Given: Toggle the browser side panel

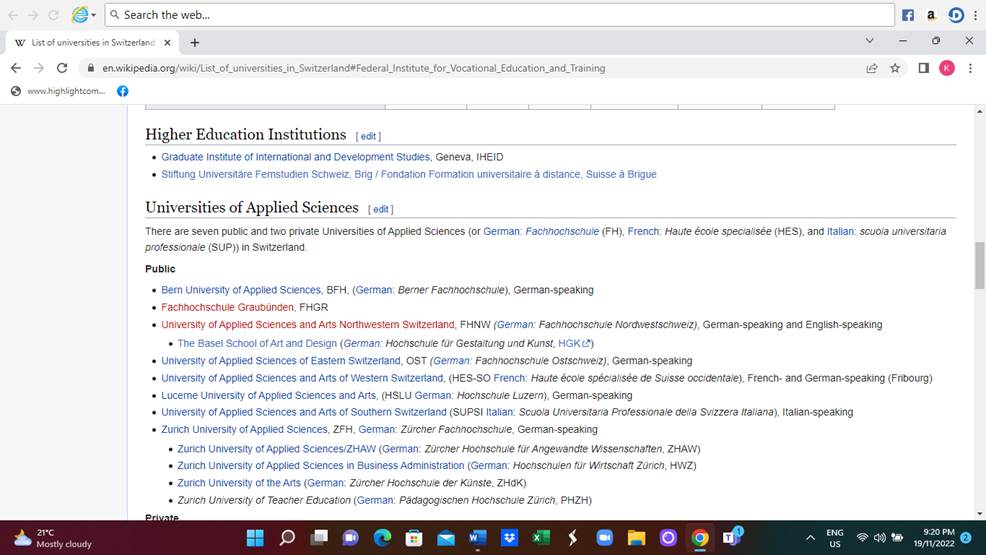Looking at the screenshot, I should click(923, 68).
